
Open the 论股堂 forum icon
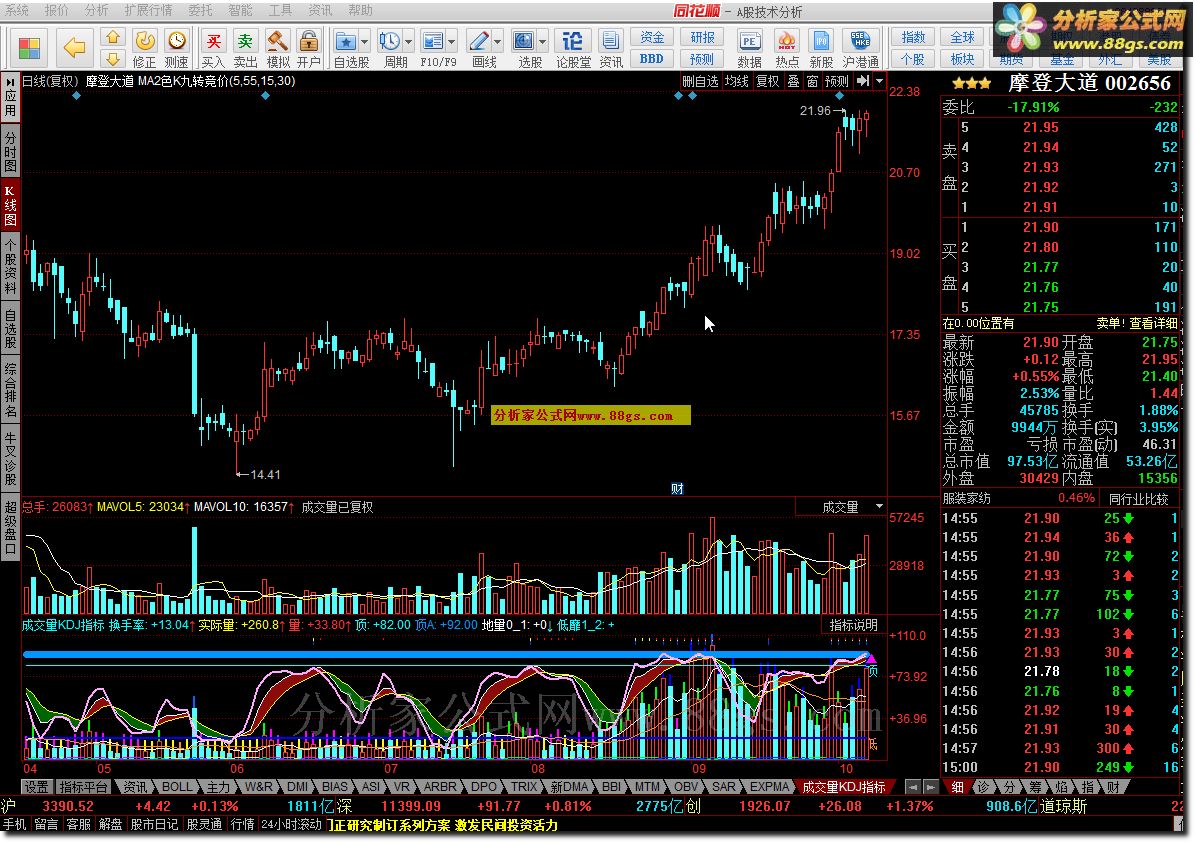point(573,49)
